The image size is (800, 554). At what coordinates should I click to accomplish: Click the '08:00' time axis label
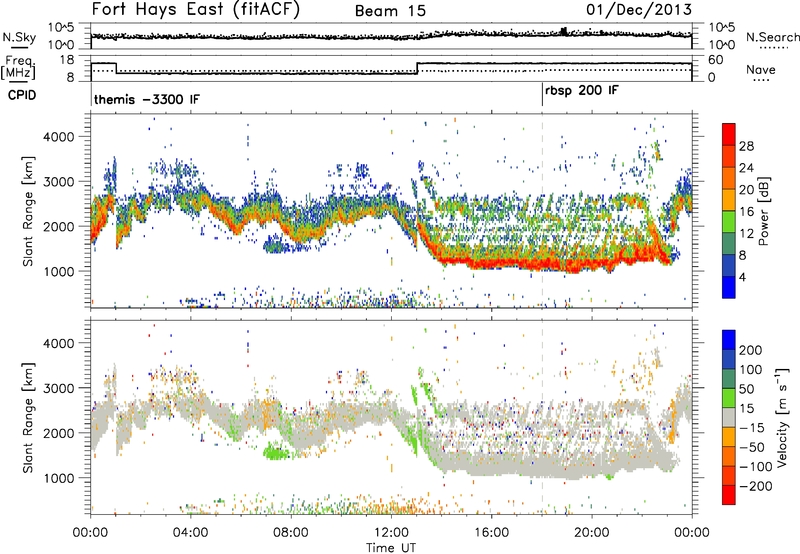tap(291, 533)
